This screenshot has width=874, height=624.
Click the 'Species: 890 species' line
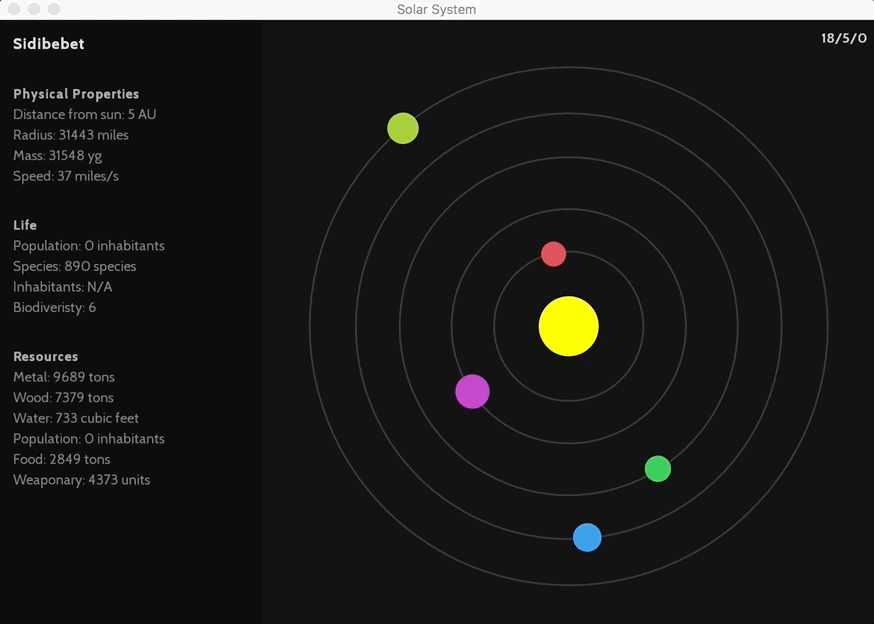click(75, 267)
